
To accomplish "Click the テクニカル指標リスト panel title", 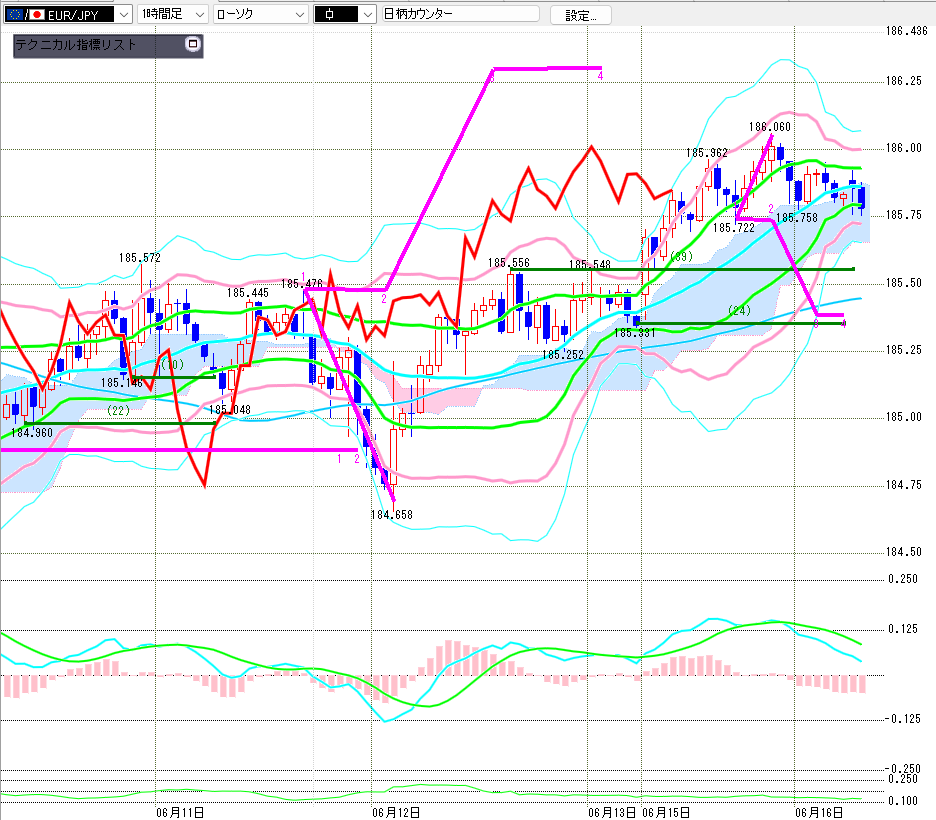I will 76,45.
